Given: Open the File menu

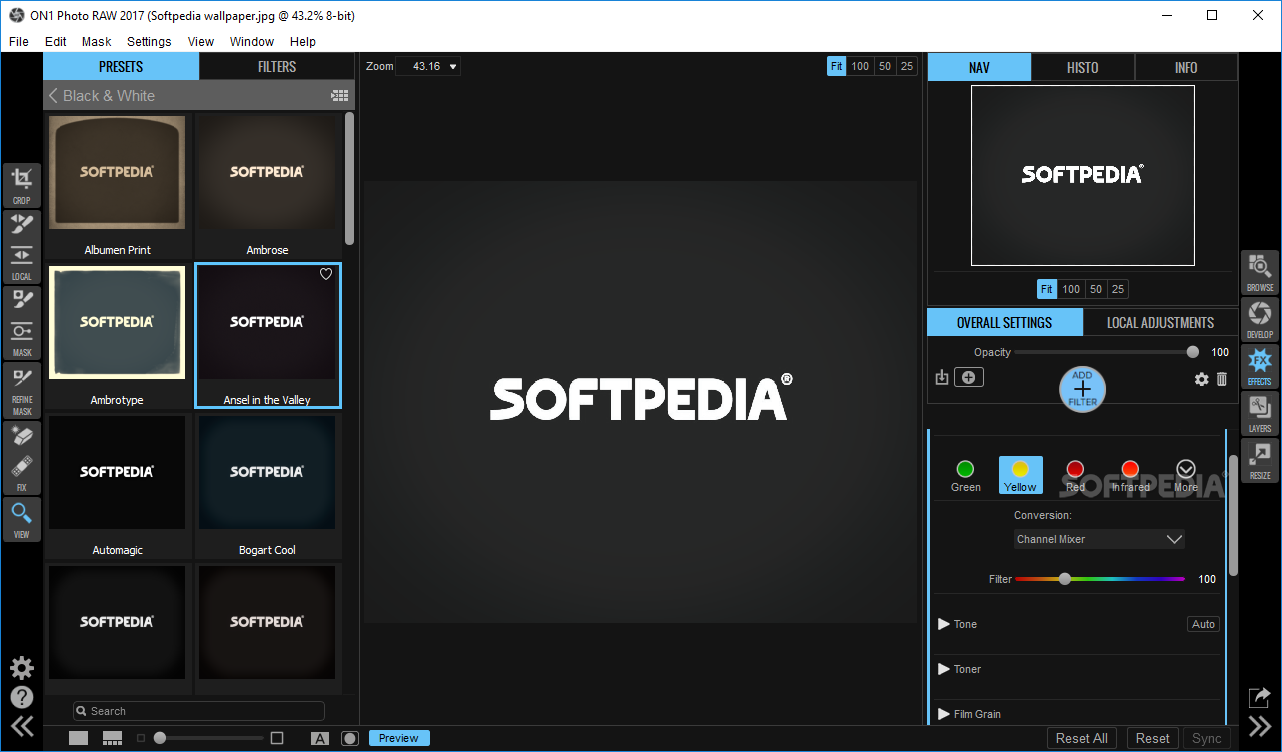Looking at the screenshot, I should pyautogui.click(x=19, y=42).
